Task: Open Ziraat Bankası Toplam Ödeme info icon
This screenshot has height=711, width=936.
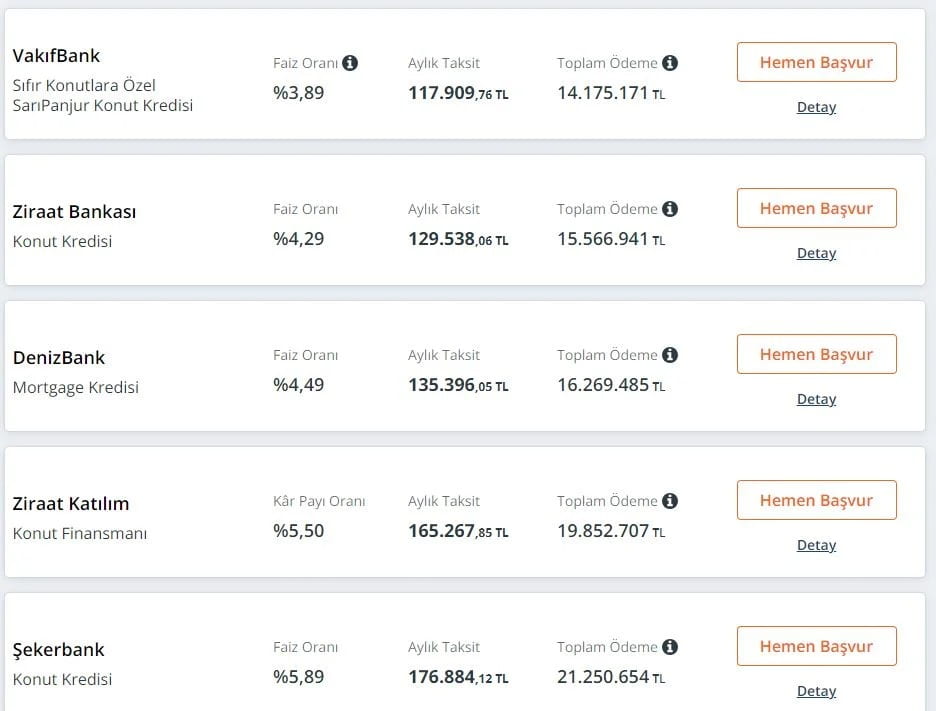Action: click(x=670, y=209)
